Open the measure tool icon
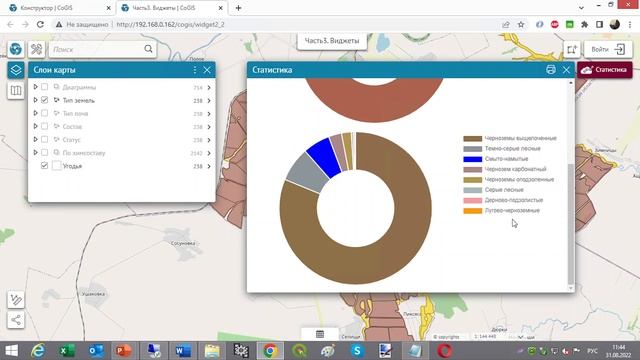 (x=16, y=300)
